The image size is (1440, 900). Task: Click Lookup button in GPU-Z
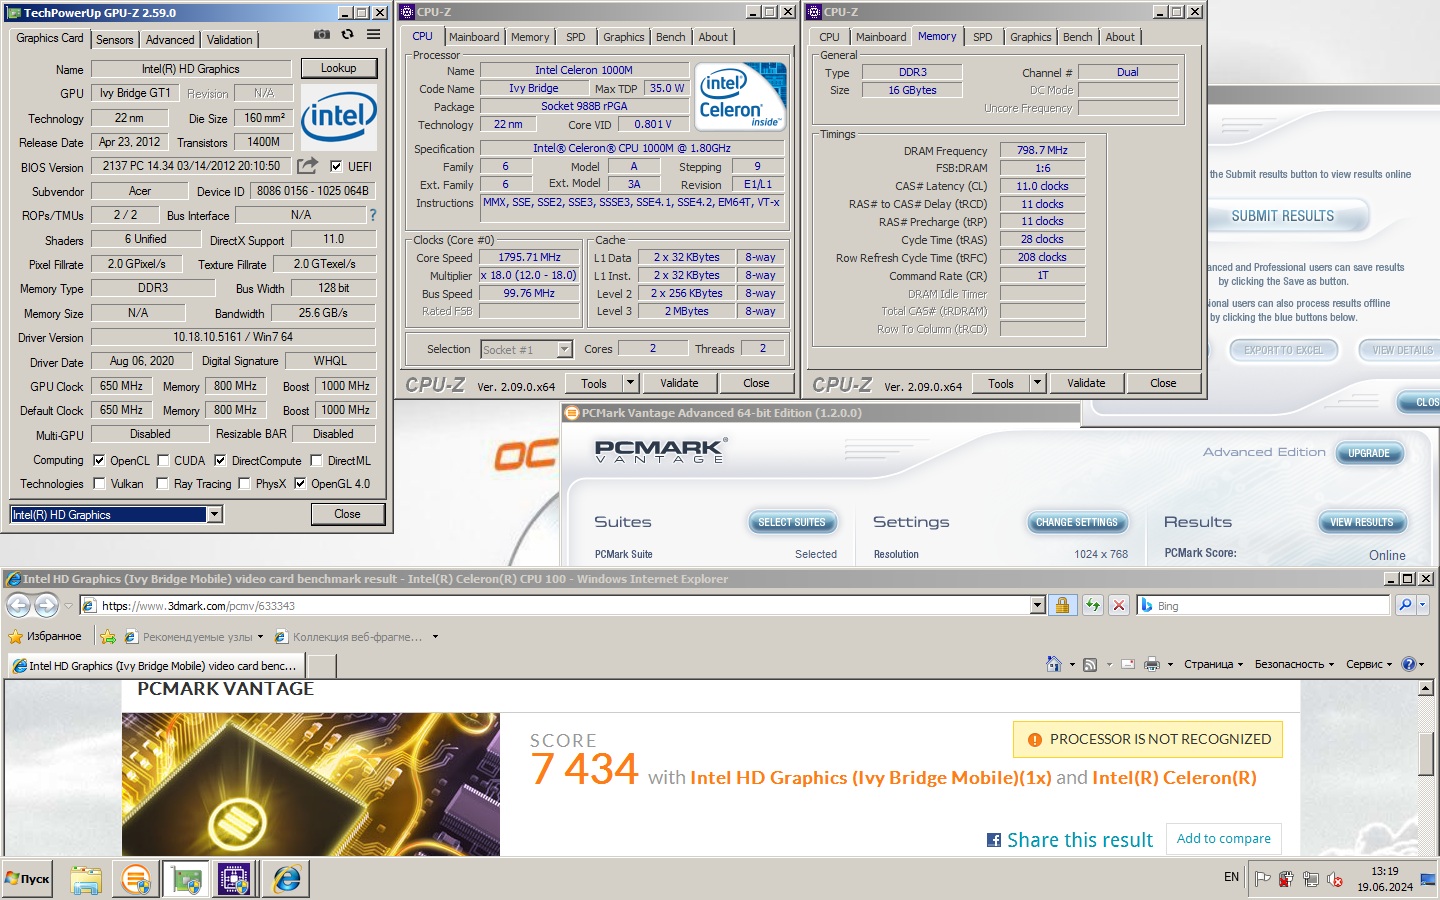(x=338, y=68)
